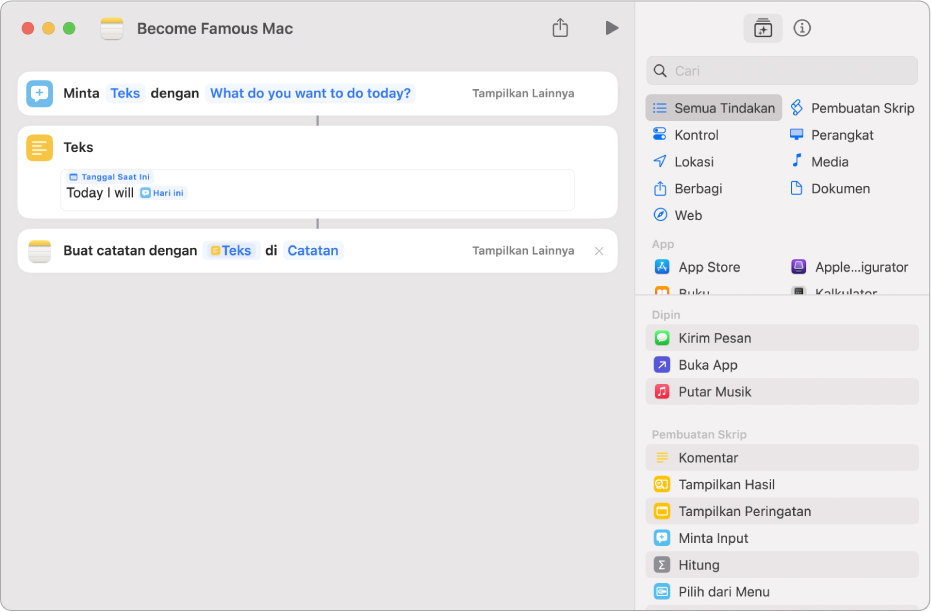Click the Putar Musik music icon
The height and width of the screenshot is (612, 931).
pos(662,392)
